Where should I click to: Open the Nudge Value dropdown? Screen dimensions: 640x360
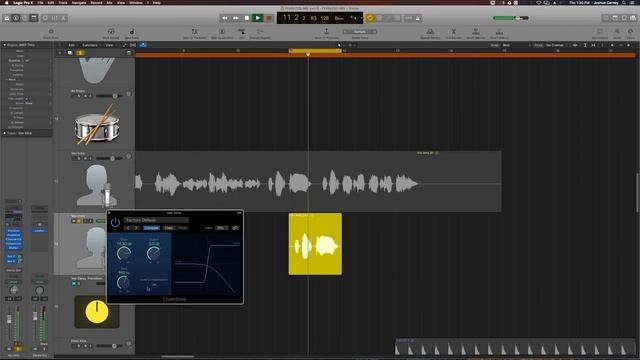360,32
